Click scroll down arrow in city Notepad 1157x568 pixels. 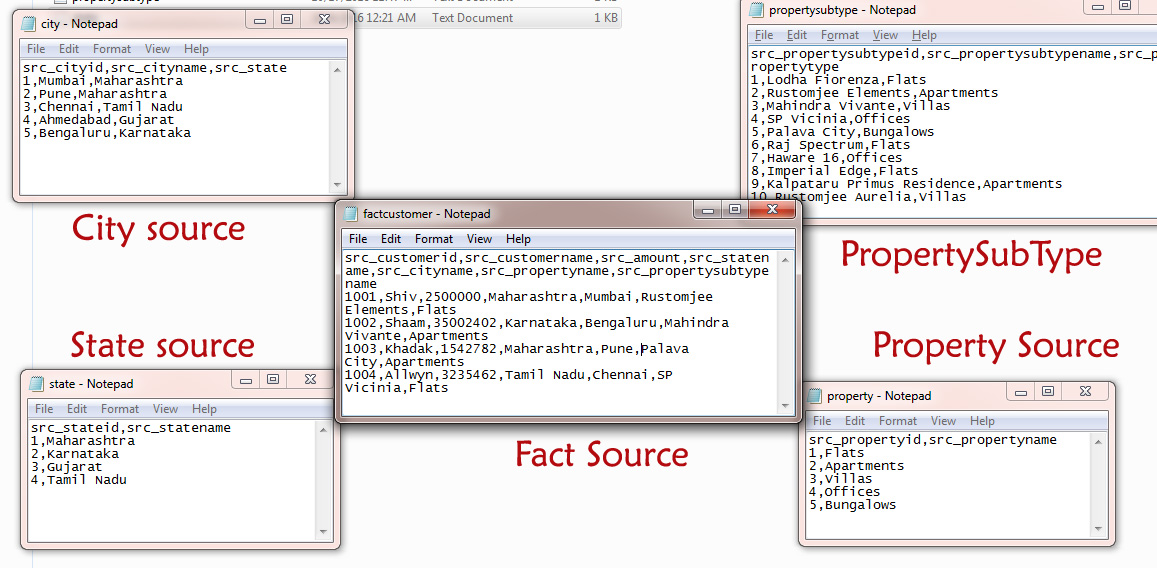(x=337, y=185)
